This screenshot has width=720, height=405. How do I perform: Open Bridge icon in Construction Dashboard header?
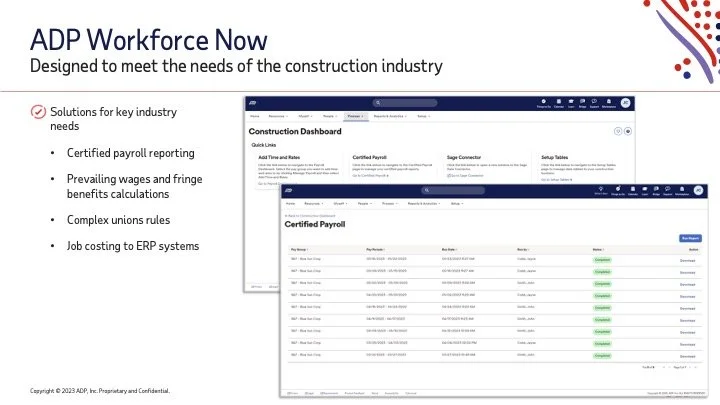tap(582, 103)
